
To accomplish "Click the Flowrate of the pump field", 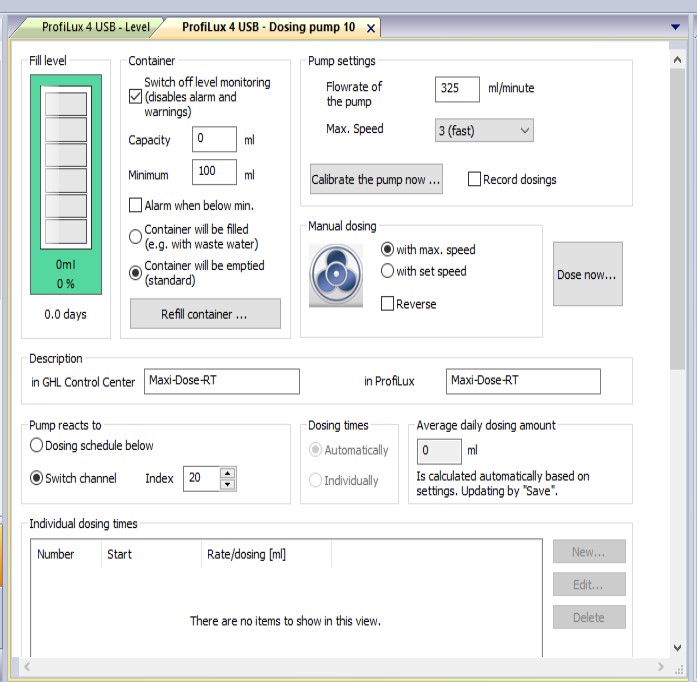I will 457,88.
